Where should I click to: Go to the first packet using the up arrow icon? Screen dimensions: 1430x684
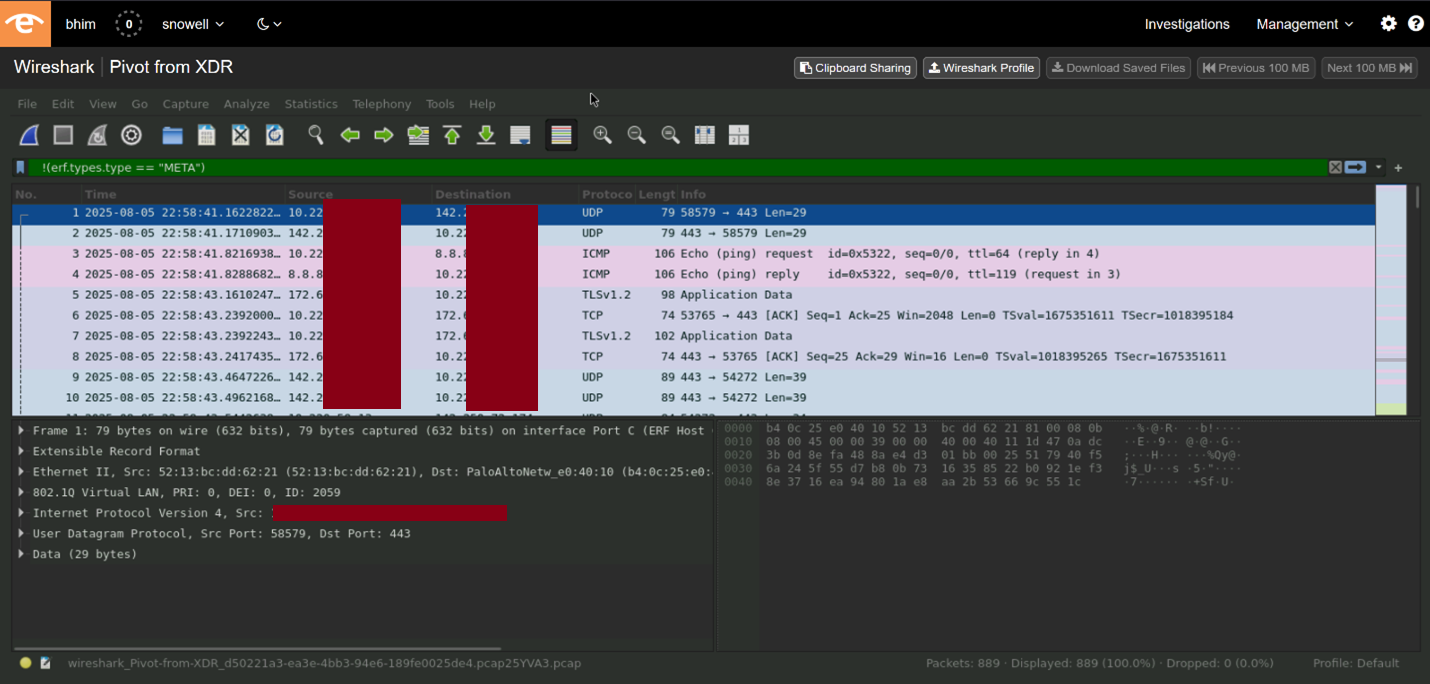451,135
